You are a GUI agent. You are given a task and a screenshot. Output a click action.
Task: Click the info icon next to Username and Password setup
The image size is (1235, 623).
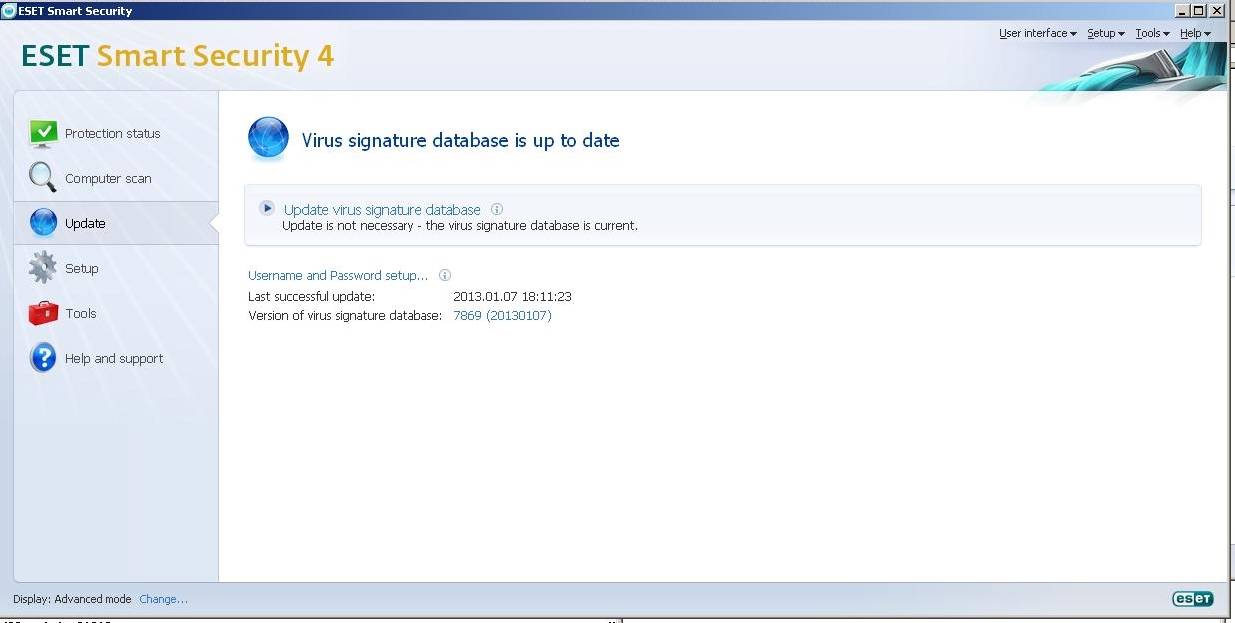445,275
